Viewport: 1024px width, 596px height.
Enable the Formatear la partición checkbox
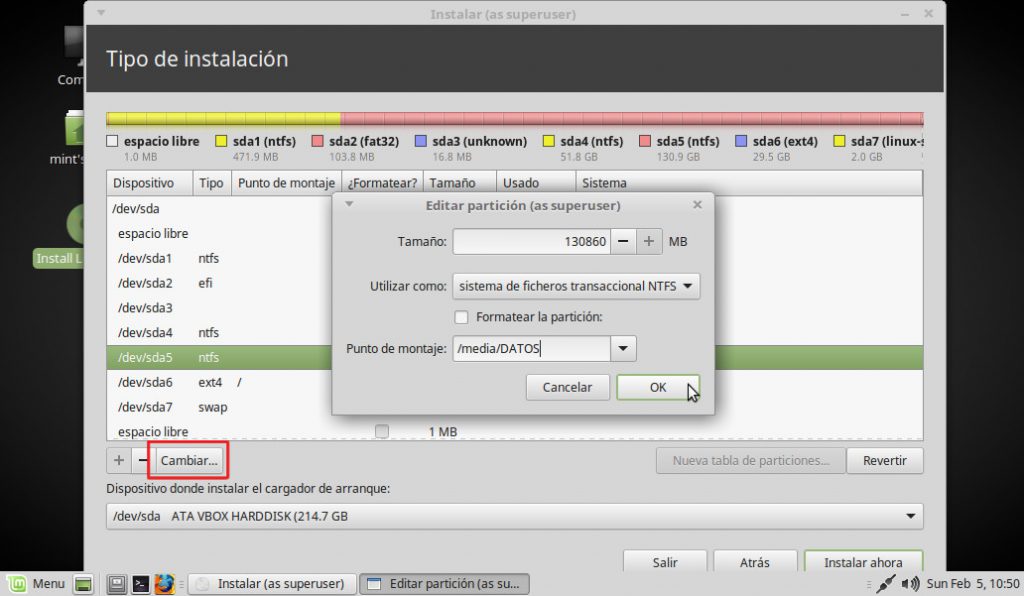click(461, 317)
